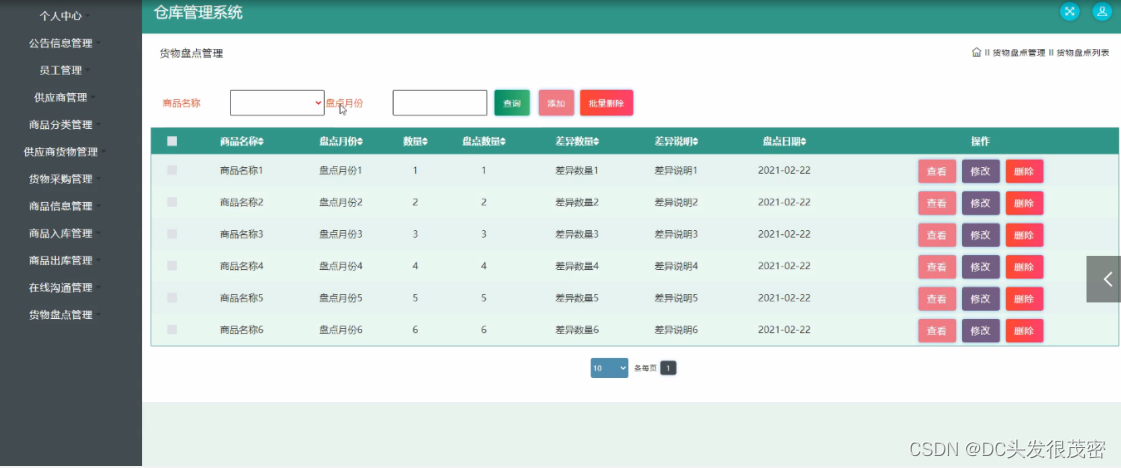Screen dimensions: 1121x468
Task: Sort by 商品名称 column arrows
Action: pyautogui.click(x=261, y=141)
